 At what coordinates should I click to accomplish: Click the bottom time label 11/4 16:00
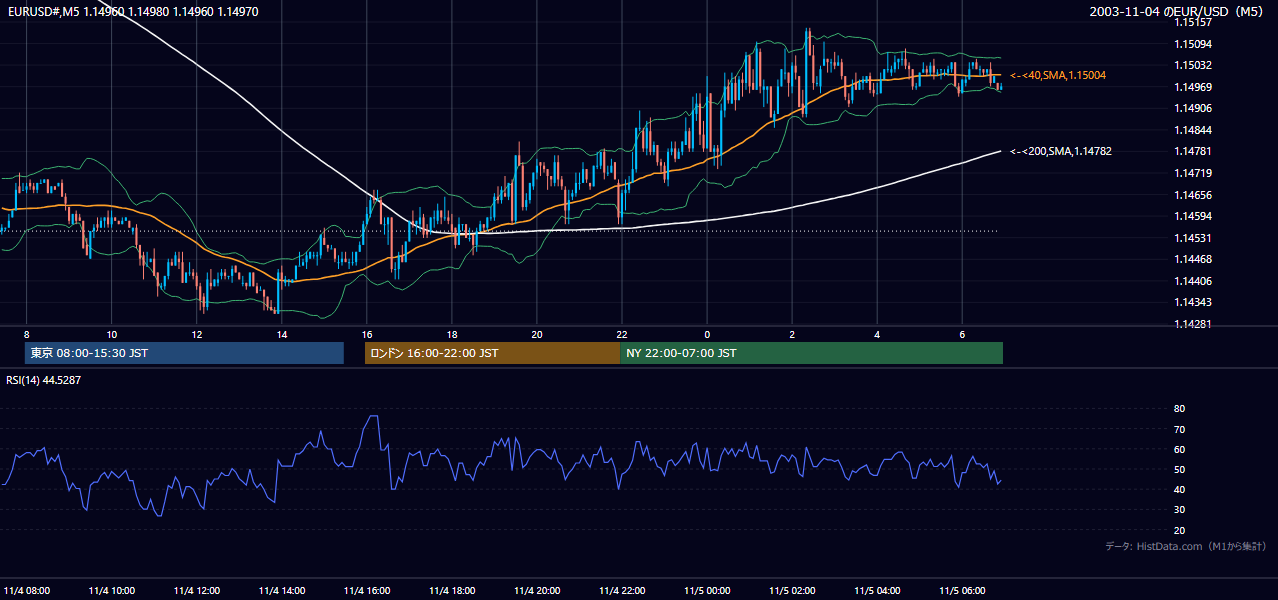(x=367, y=590)
